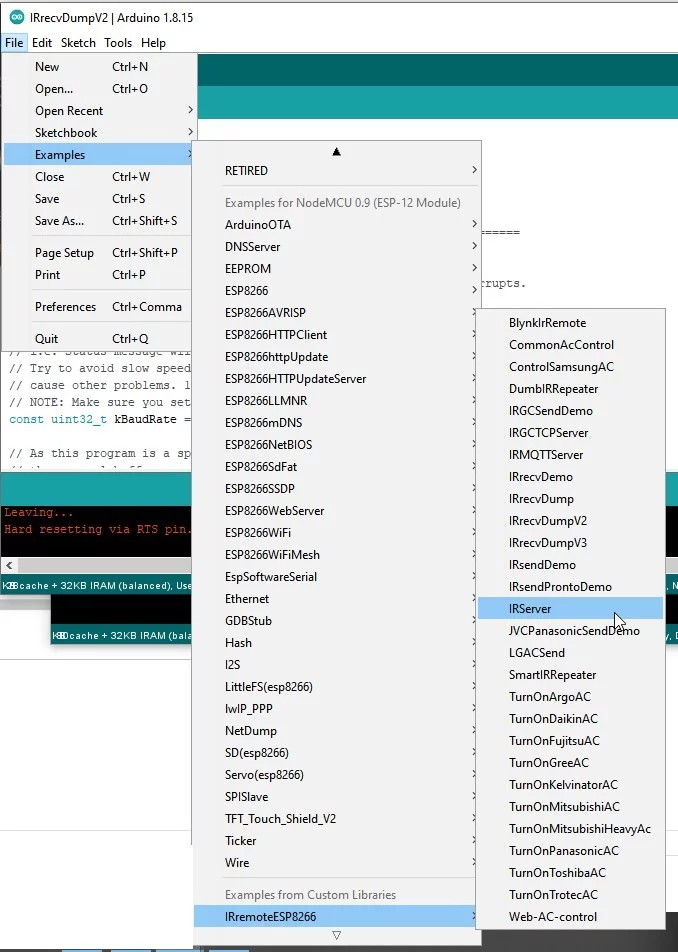Expand the ESP8266HTTPUpdateServer examples entry
Image resolution: width=678 pixels, height=952 pixels.
pos(336,378)
